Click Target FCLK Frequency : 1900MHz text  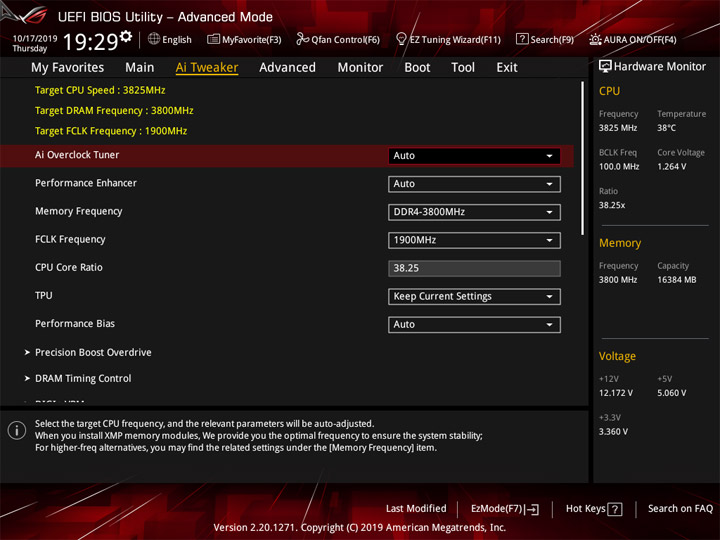111,131
